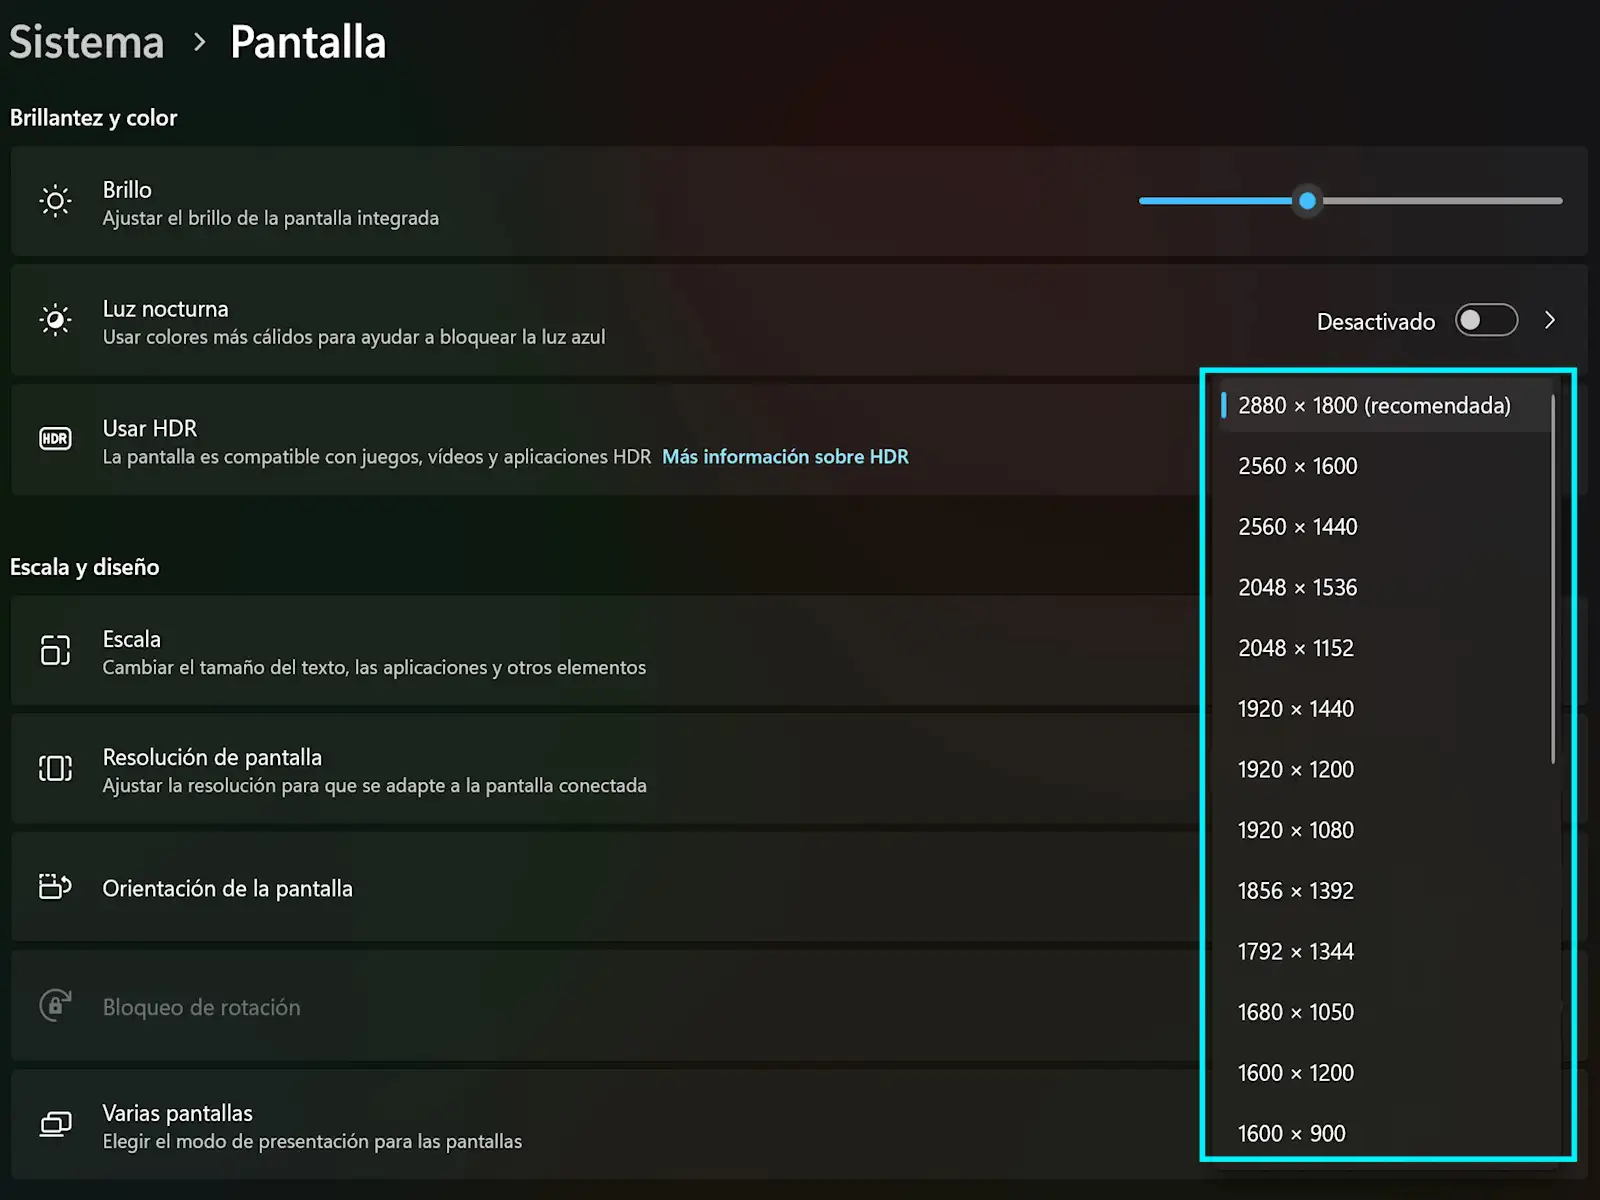Select 2880 × 1800 (recomendada) resolution

coord(1374,405)
